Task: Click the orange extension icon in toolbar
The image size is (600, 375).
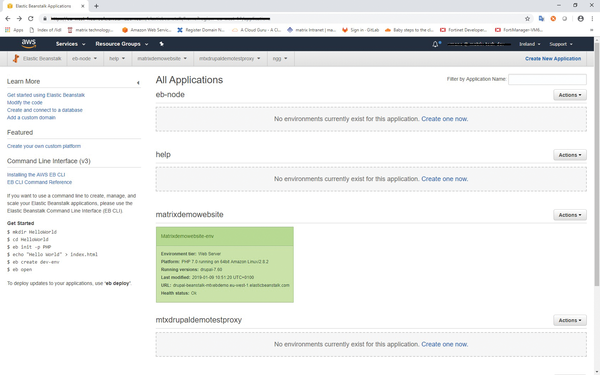Action: pos(553,18)
